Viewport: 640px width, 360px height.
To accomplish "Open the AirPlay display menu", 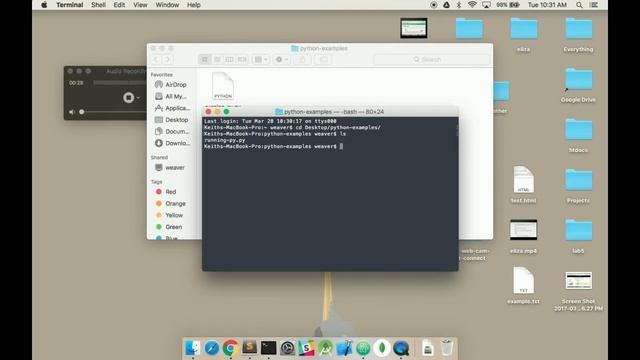I will (487, 5).
